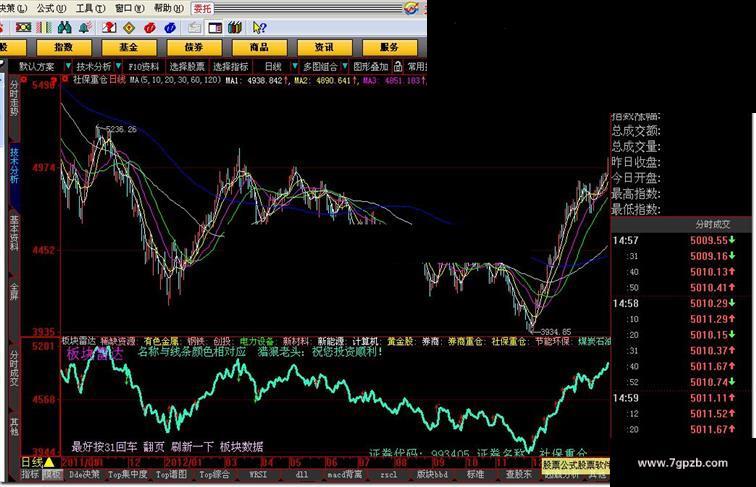Click the 债券 yellow button
This screenshot has width=756, height=487.
click(x=194, y=47)
